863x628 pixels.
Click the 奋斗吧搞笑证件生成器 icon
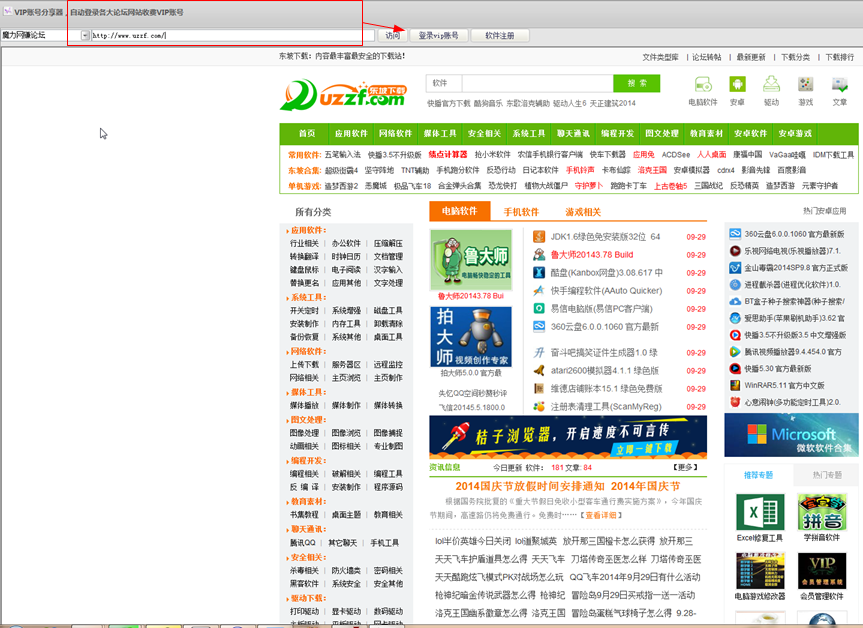click(539, 353)
